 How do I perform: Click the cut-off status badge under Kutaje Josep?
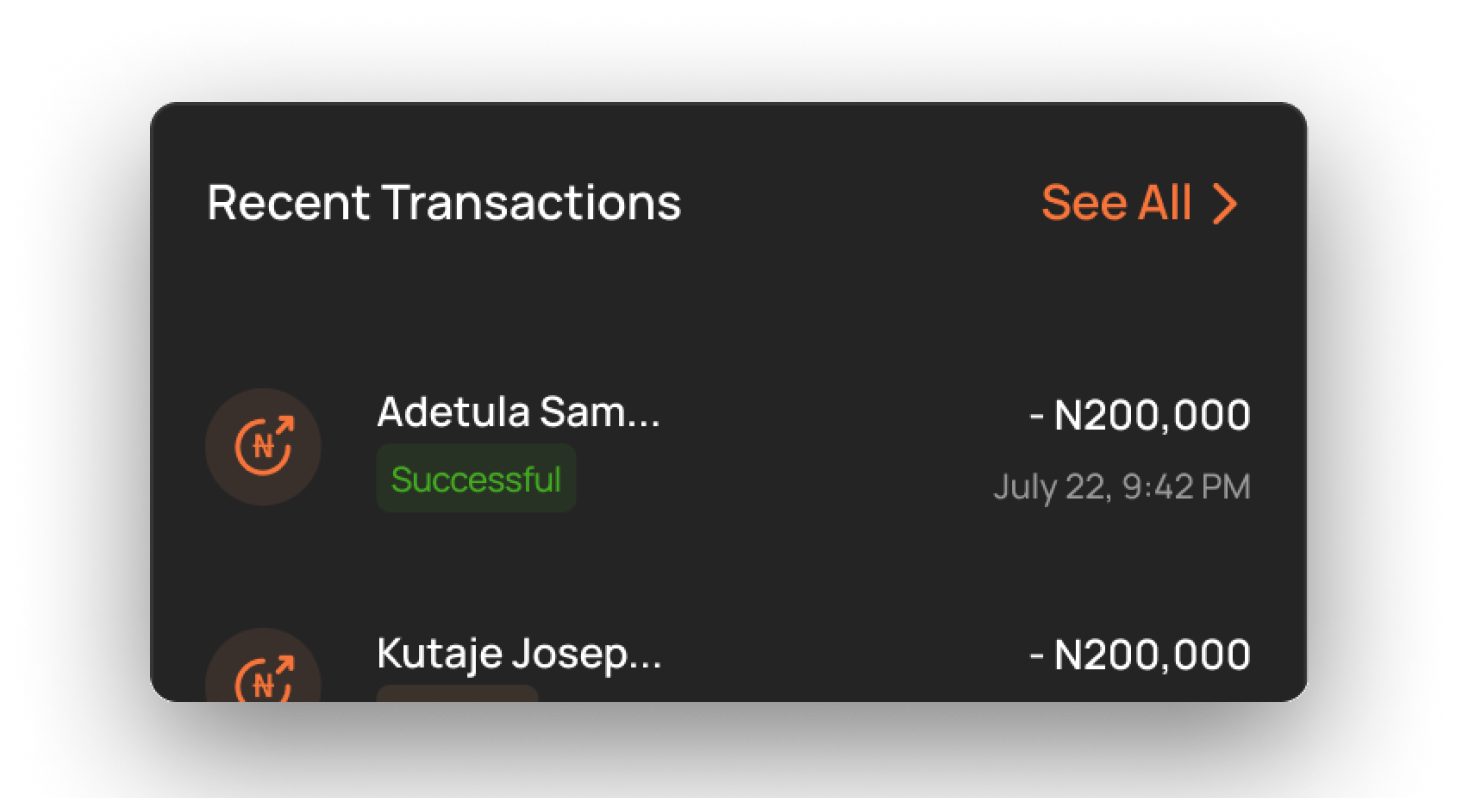[457, 692]
